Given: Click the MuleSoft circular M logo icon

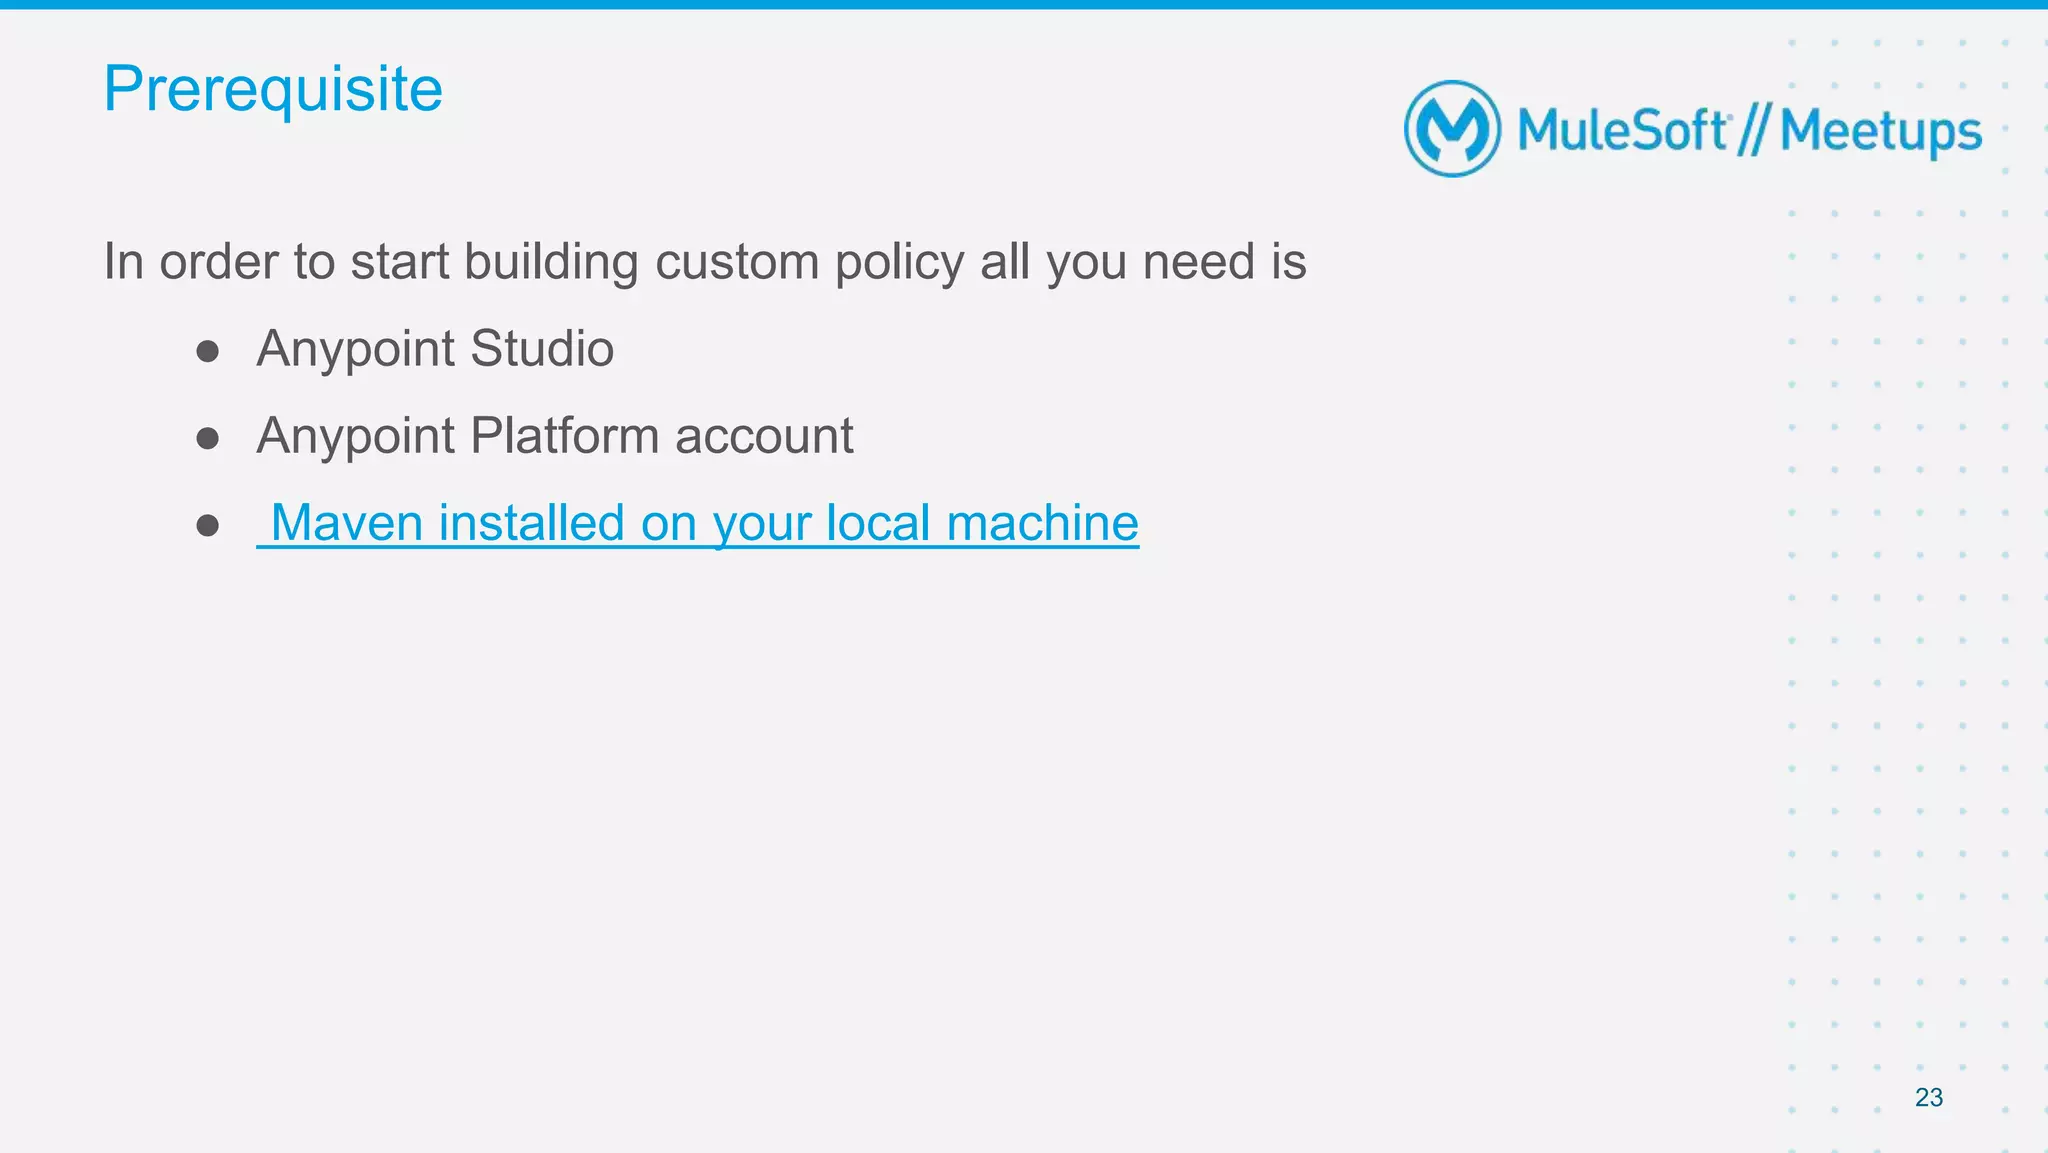Looking at the screenshot, I should coord(1452,129).
